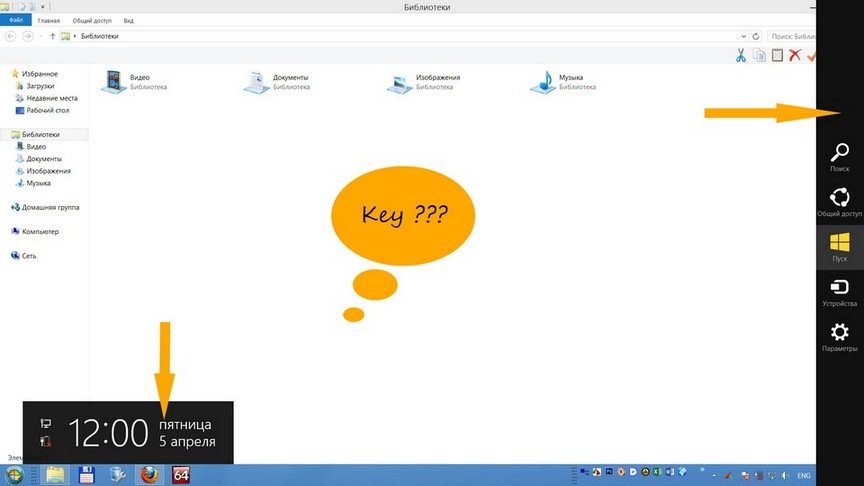
Task: Select Компьютер in the navigation pane
Action: [40, 232]
